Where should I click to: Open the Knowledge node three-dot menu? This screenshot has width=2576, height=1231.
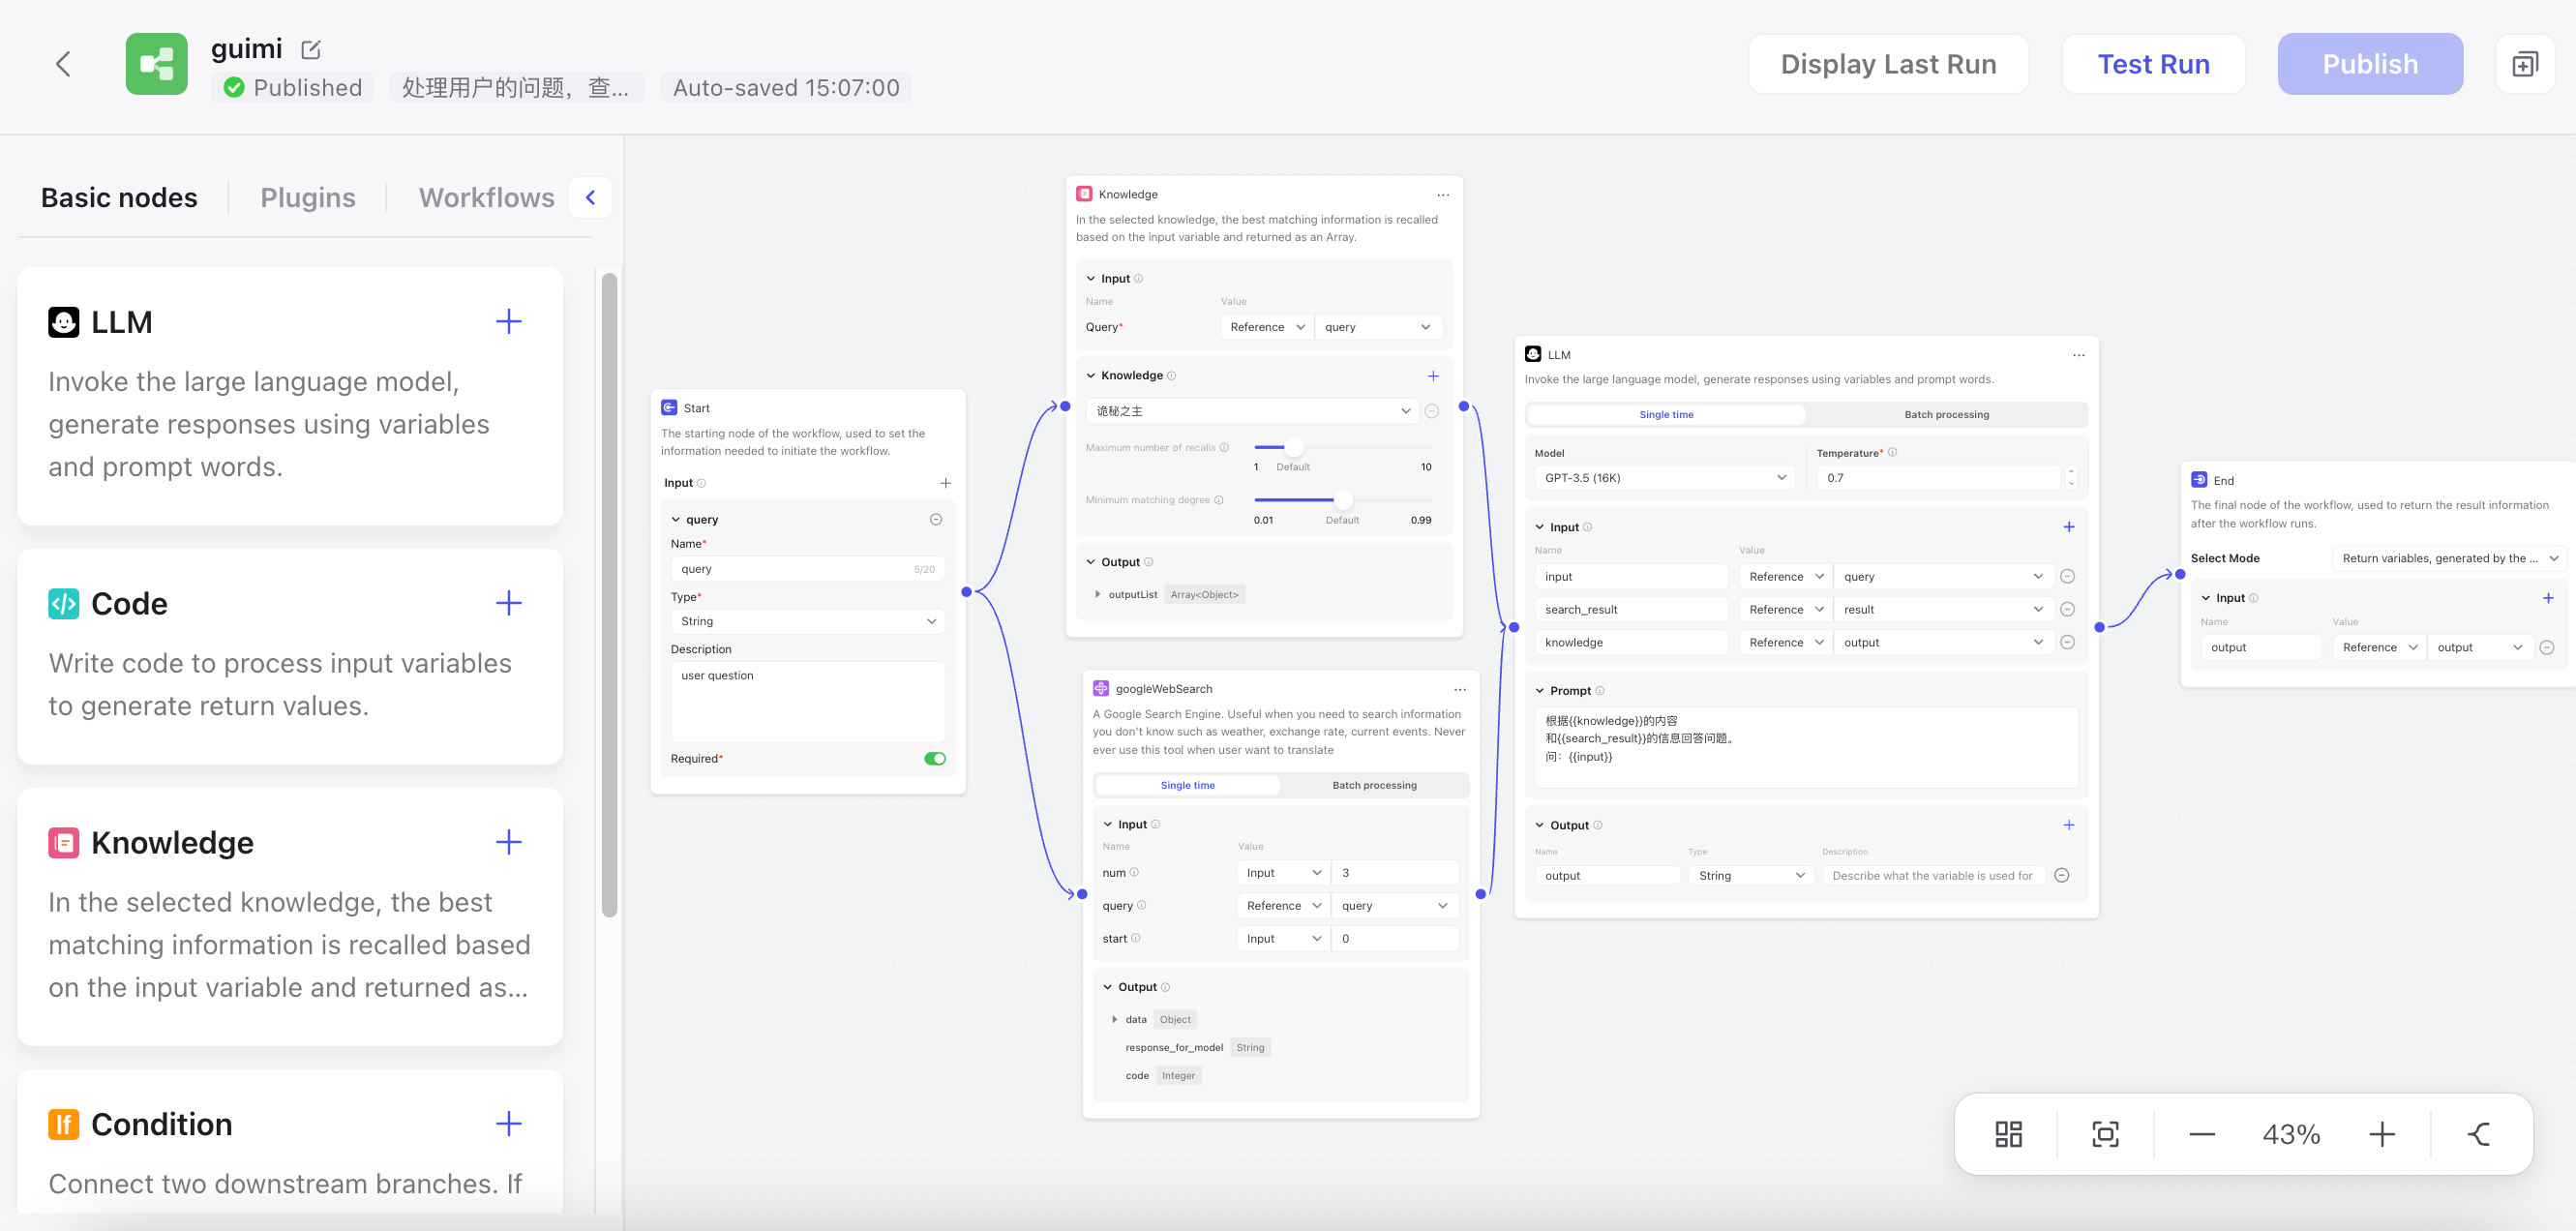pos(1442,195)
